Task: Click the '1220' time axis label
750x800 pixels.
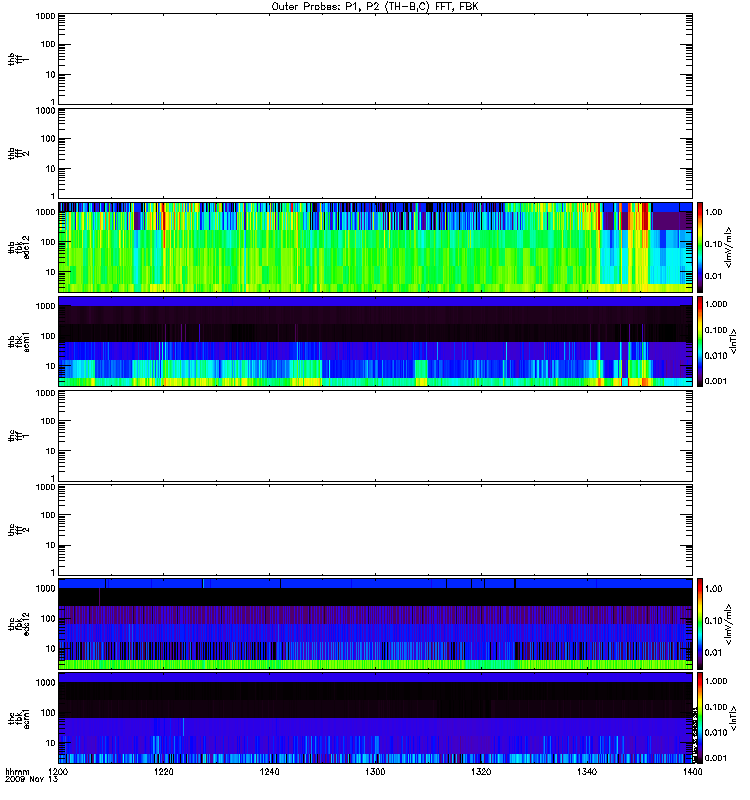Action: tap(164, 772)
